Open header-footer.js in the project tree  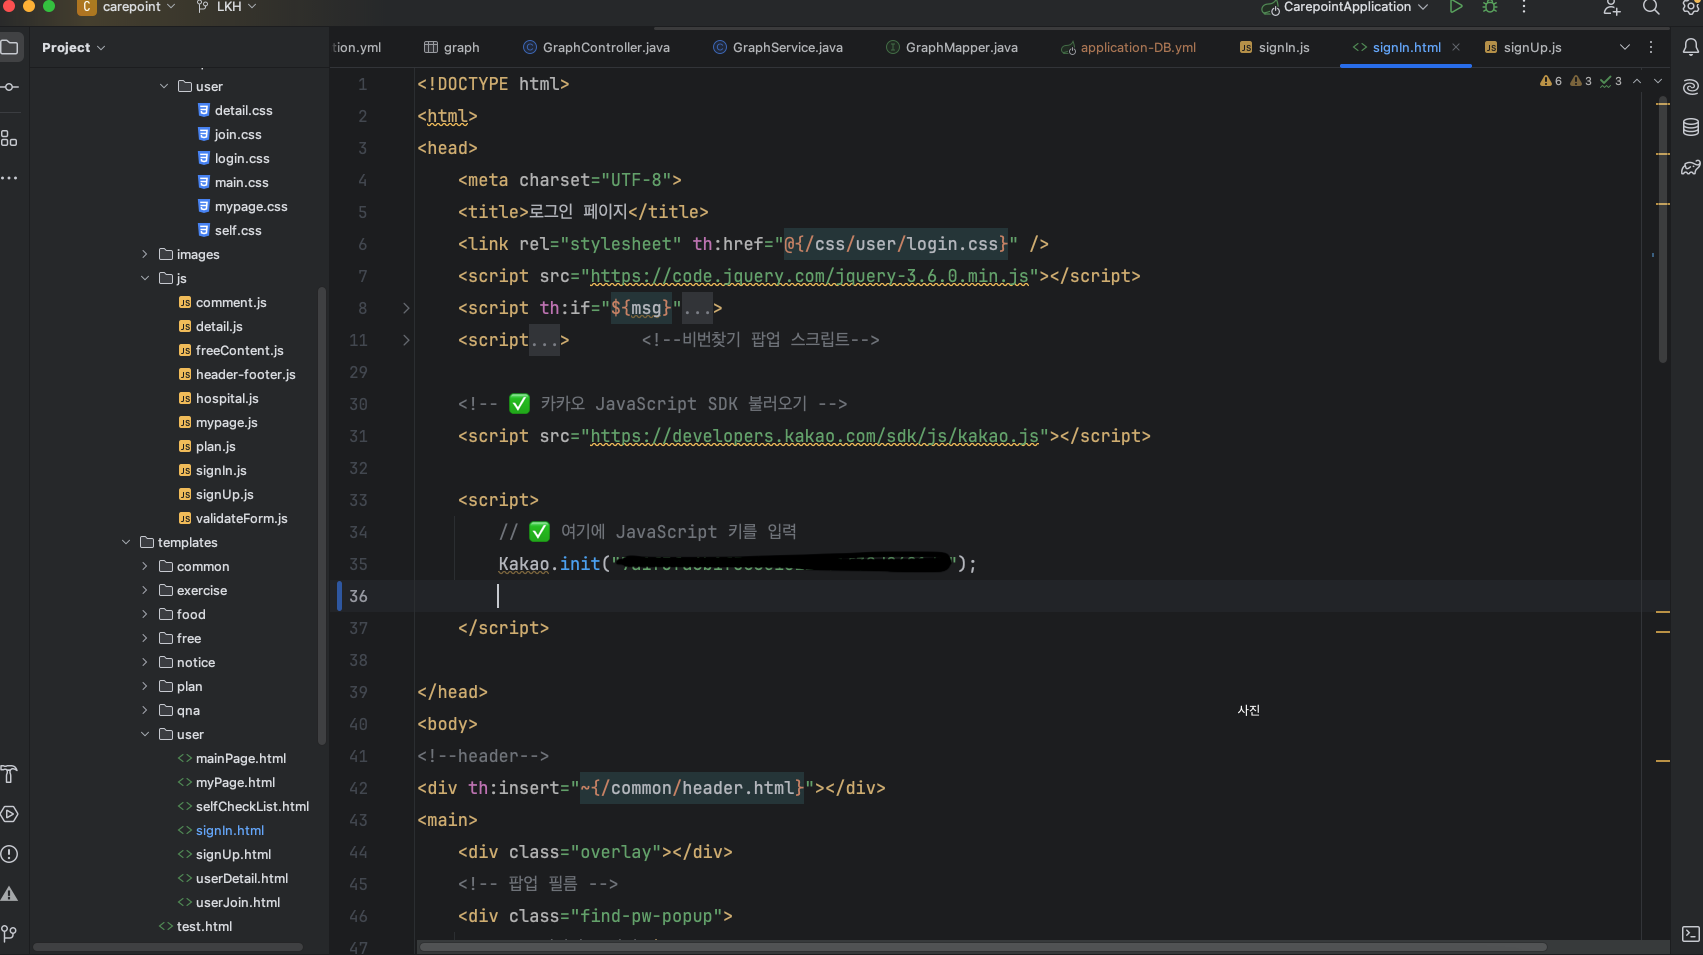pyautogui.click(x=246, y=374)
